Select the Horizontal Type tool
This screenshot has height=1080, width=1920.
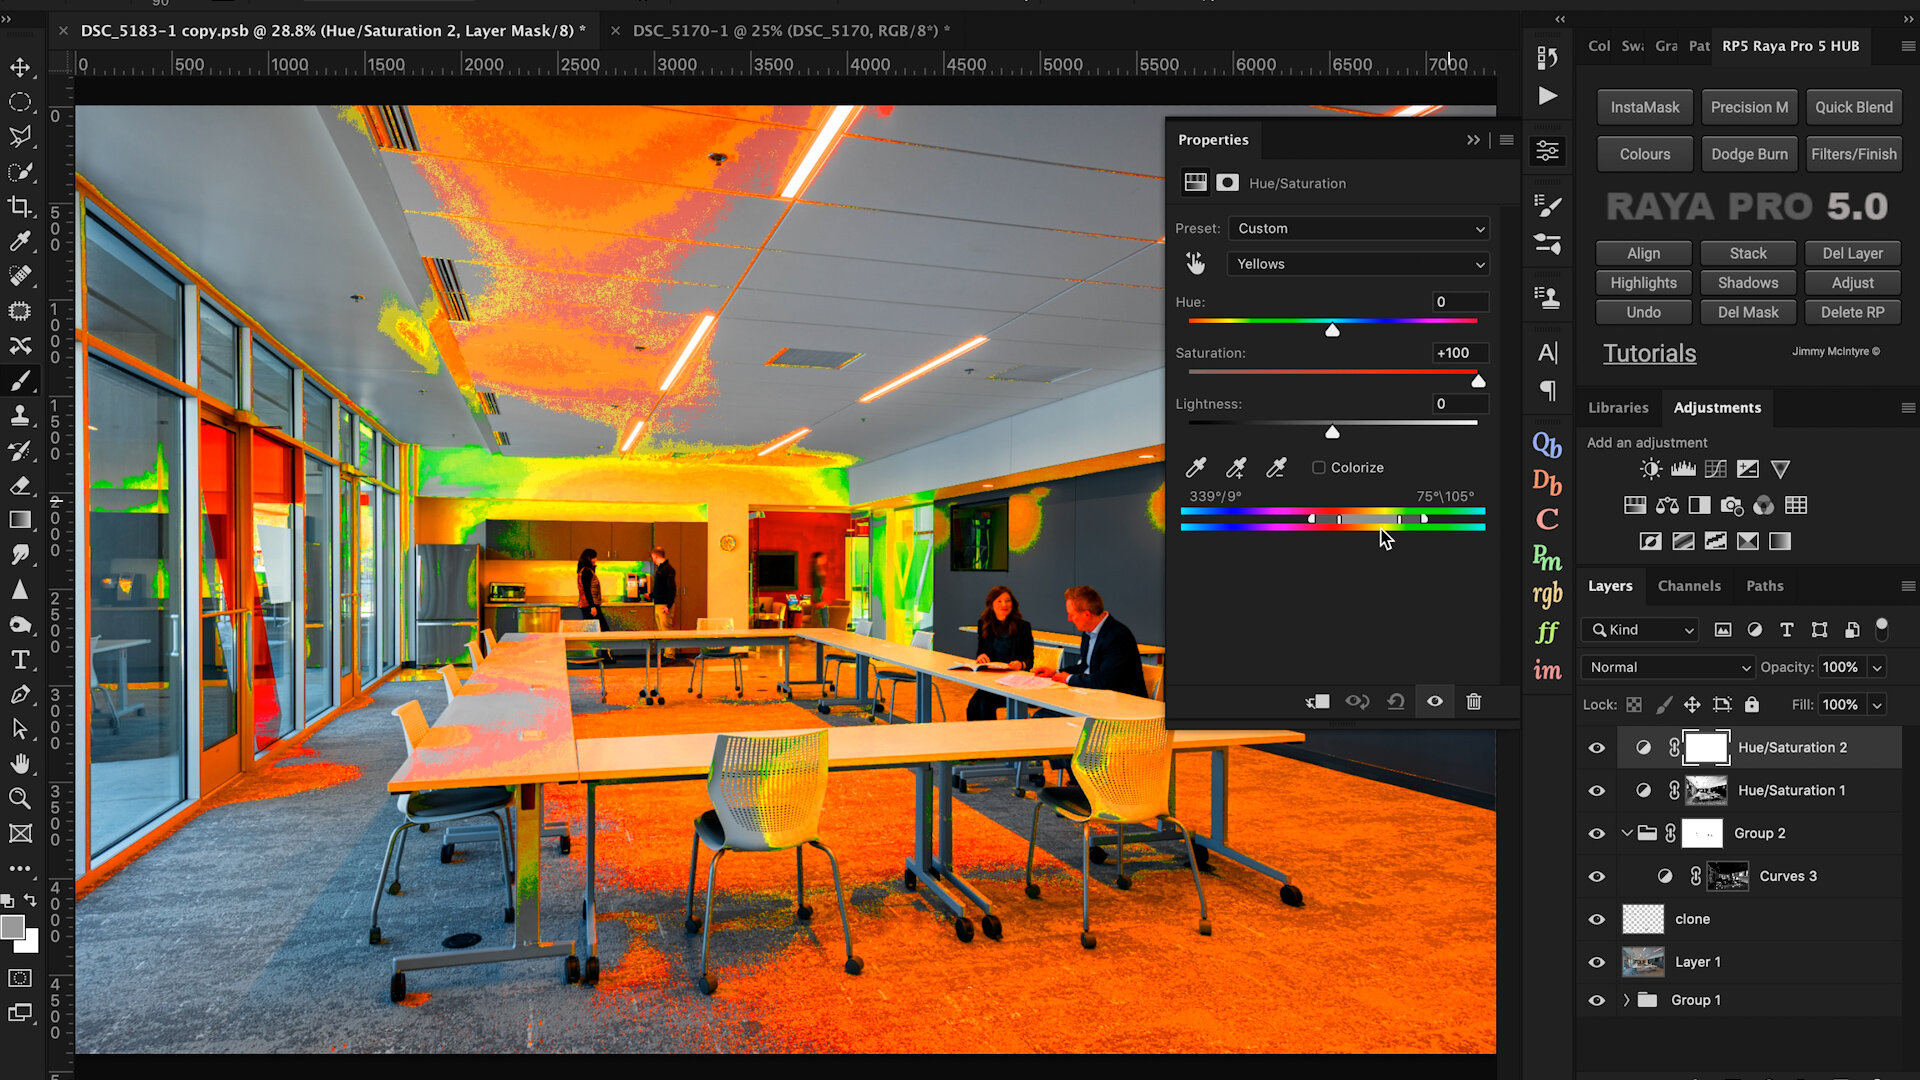20,660
